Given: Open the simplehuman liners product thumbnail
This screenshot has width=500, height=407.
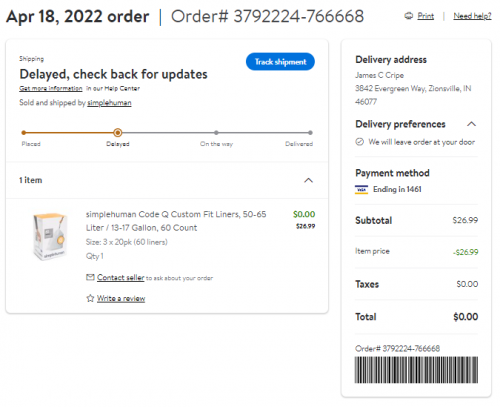Looking at the screenshot, I should (50, 236).
